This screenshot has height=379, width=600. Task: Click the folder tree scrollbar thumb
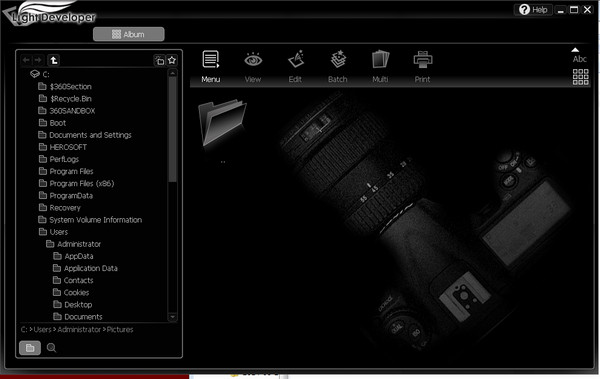[173, 129]
